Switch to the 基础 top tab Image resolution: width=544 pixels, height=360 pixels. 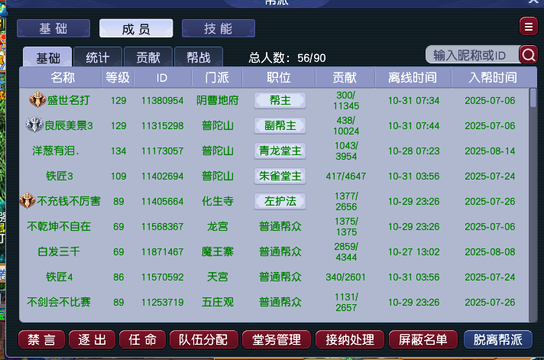53,28
